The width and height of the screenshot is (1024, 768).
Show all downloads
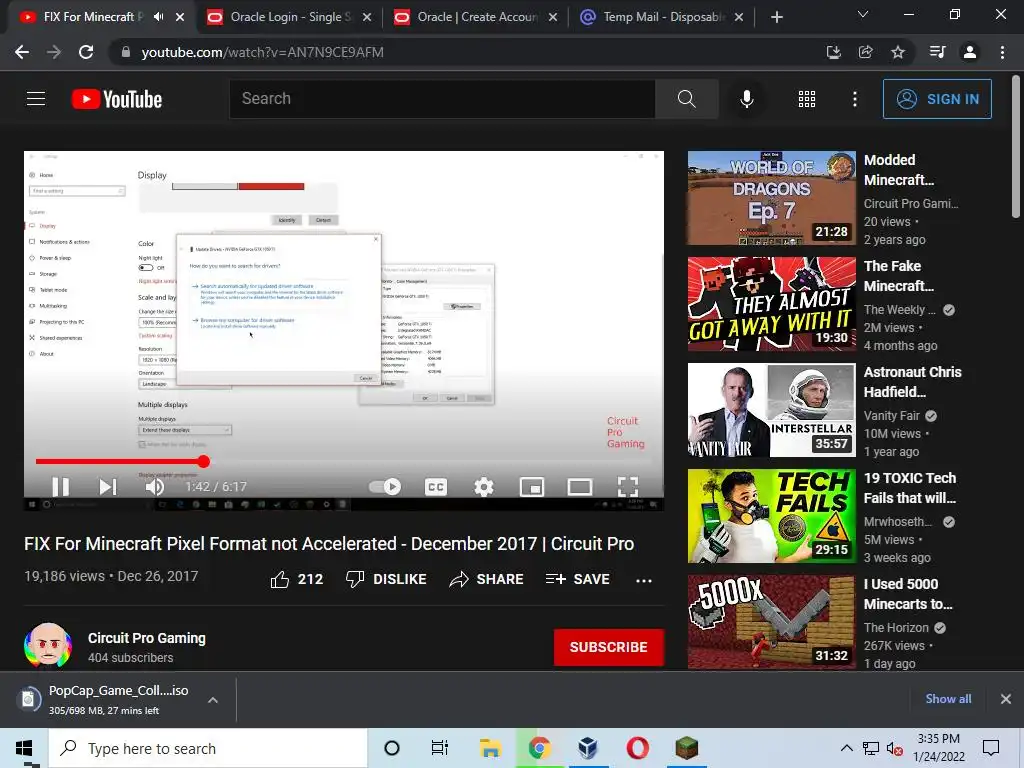pyautogui.click(x=948, y=699)
